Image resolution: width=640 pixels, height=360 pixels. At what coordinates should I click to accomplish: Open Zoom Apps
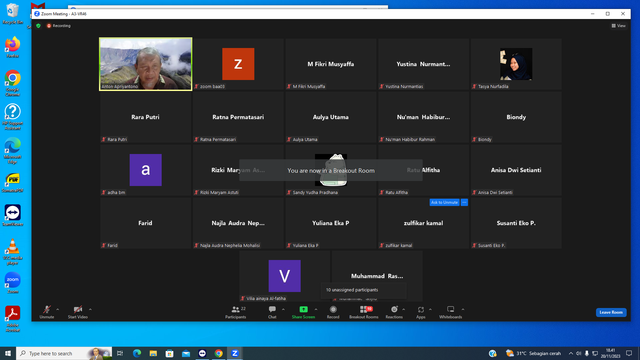tap(421, 312)
